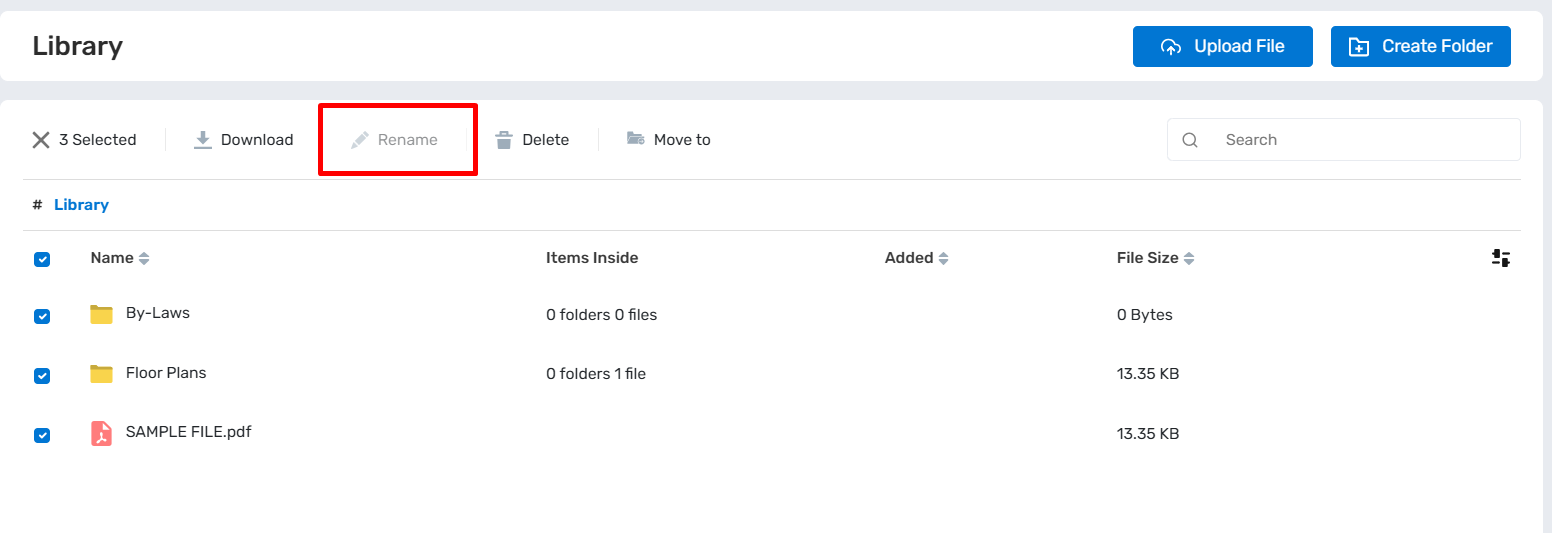Screen dimensions: 1552x533
Task: Uncheck the select-all header checkbox
Action: pos(42,259)
